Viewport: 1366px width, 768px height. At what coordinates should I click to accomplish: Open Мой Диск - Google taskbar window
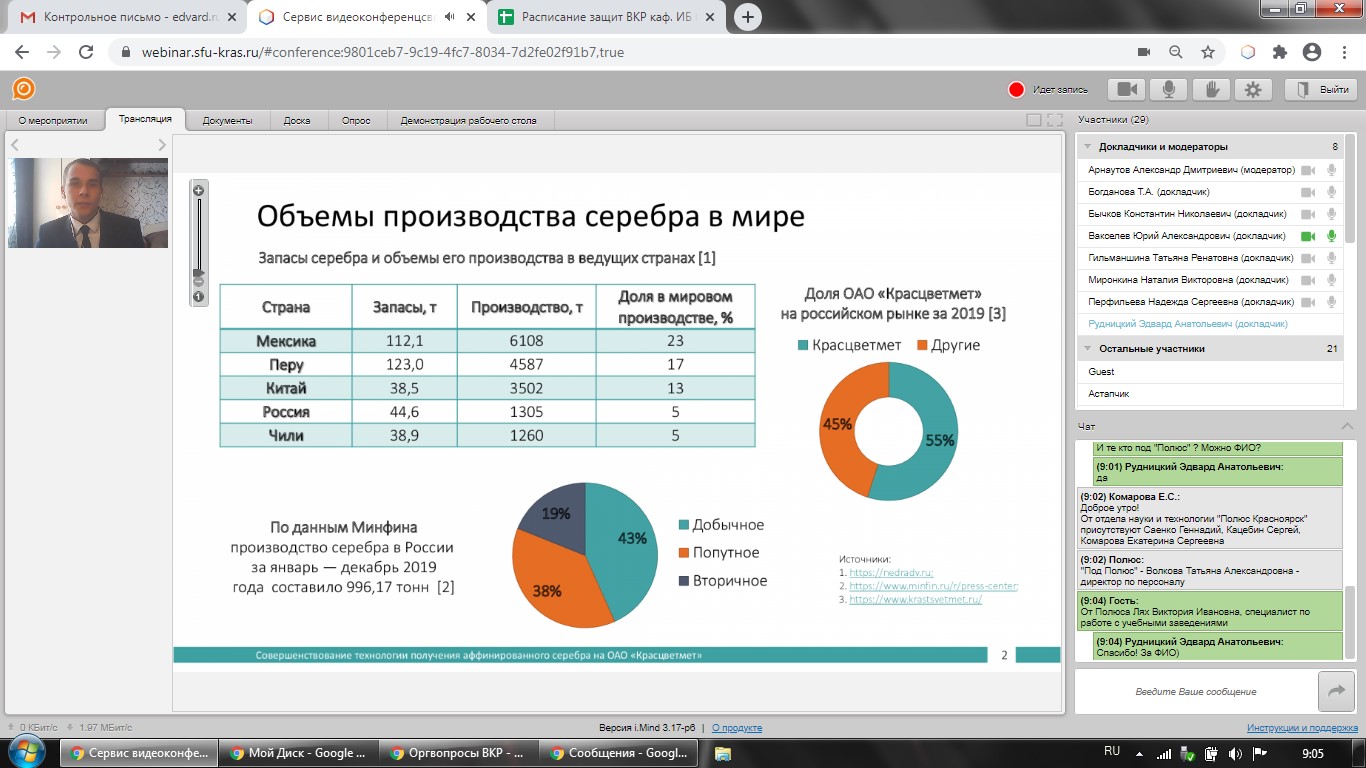point(299,753)
